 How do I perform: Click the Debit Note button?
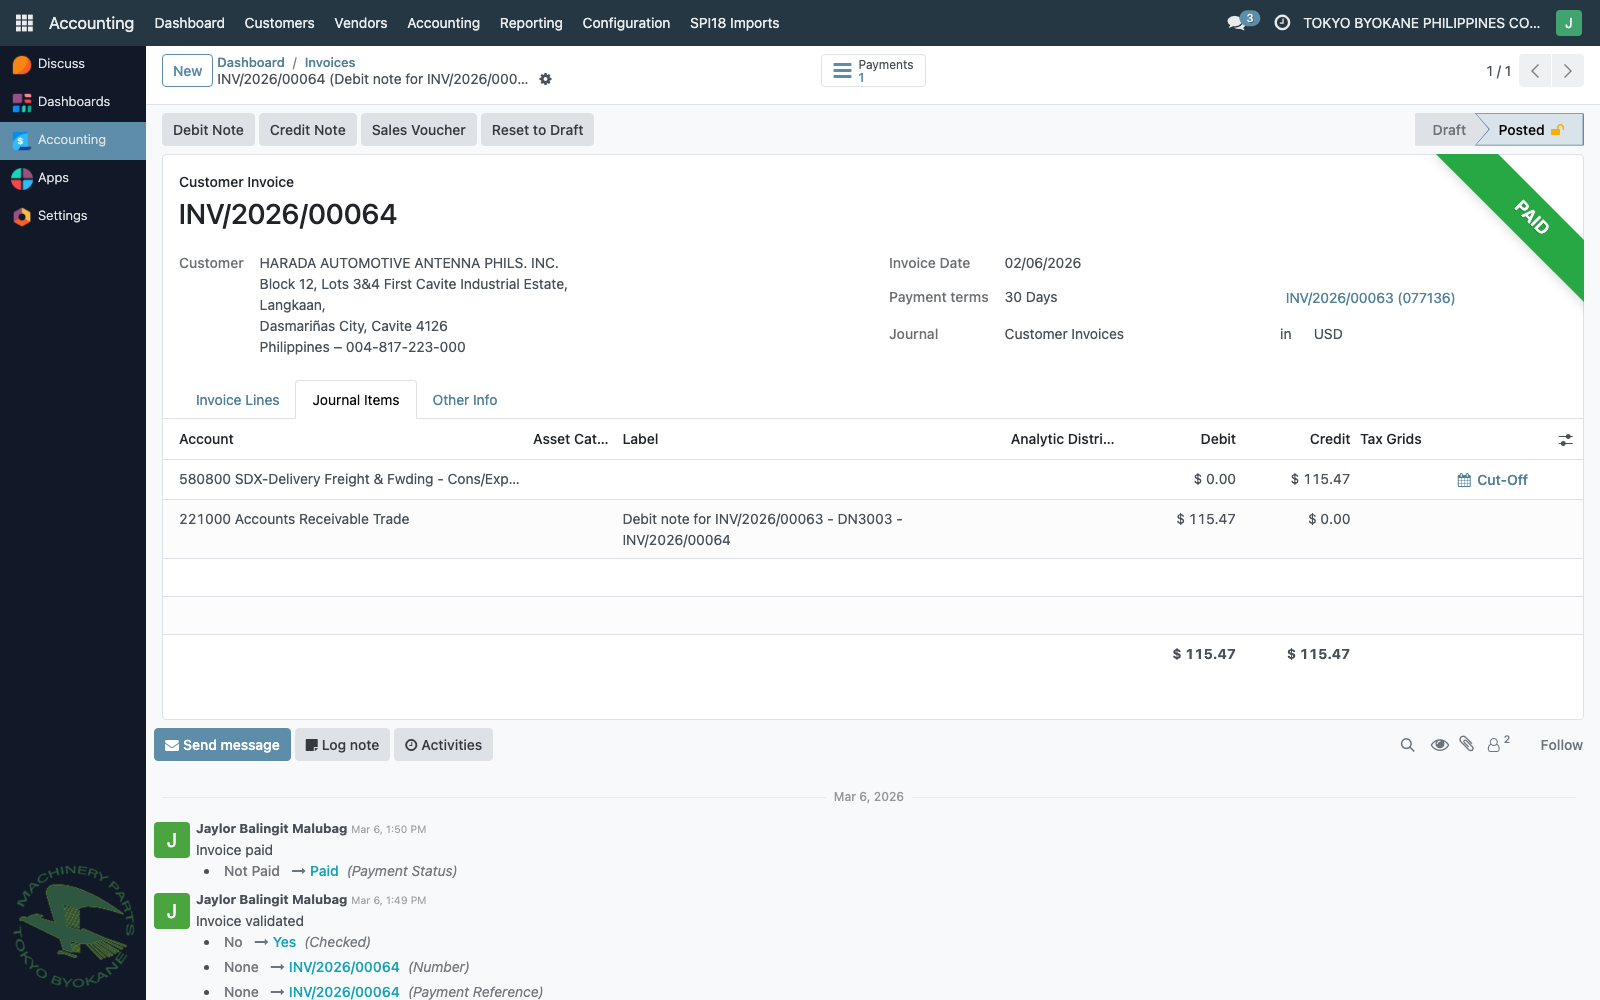point(208,130)
